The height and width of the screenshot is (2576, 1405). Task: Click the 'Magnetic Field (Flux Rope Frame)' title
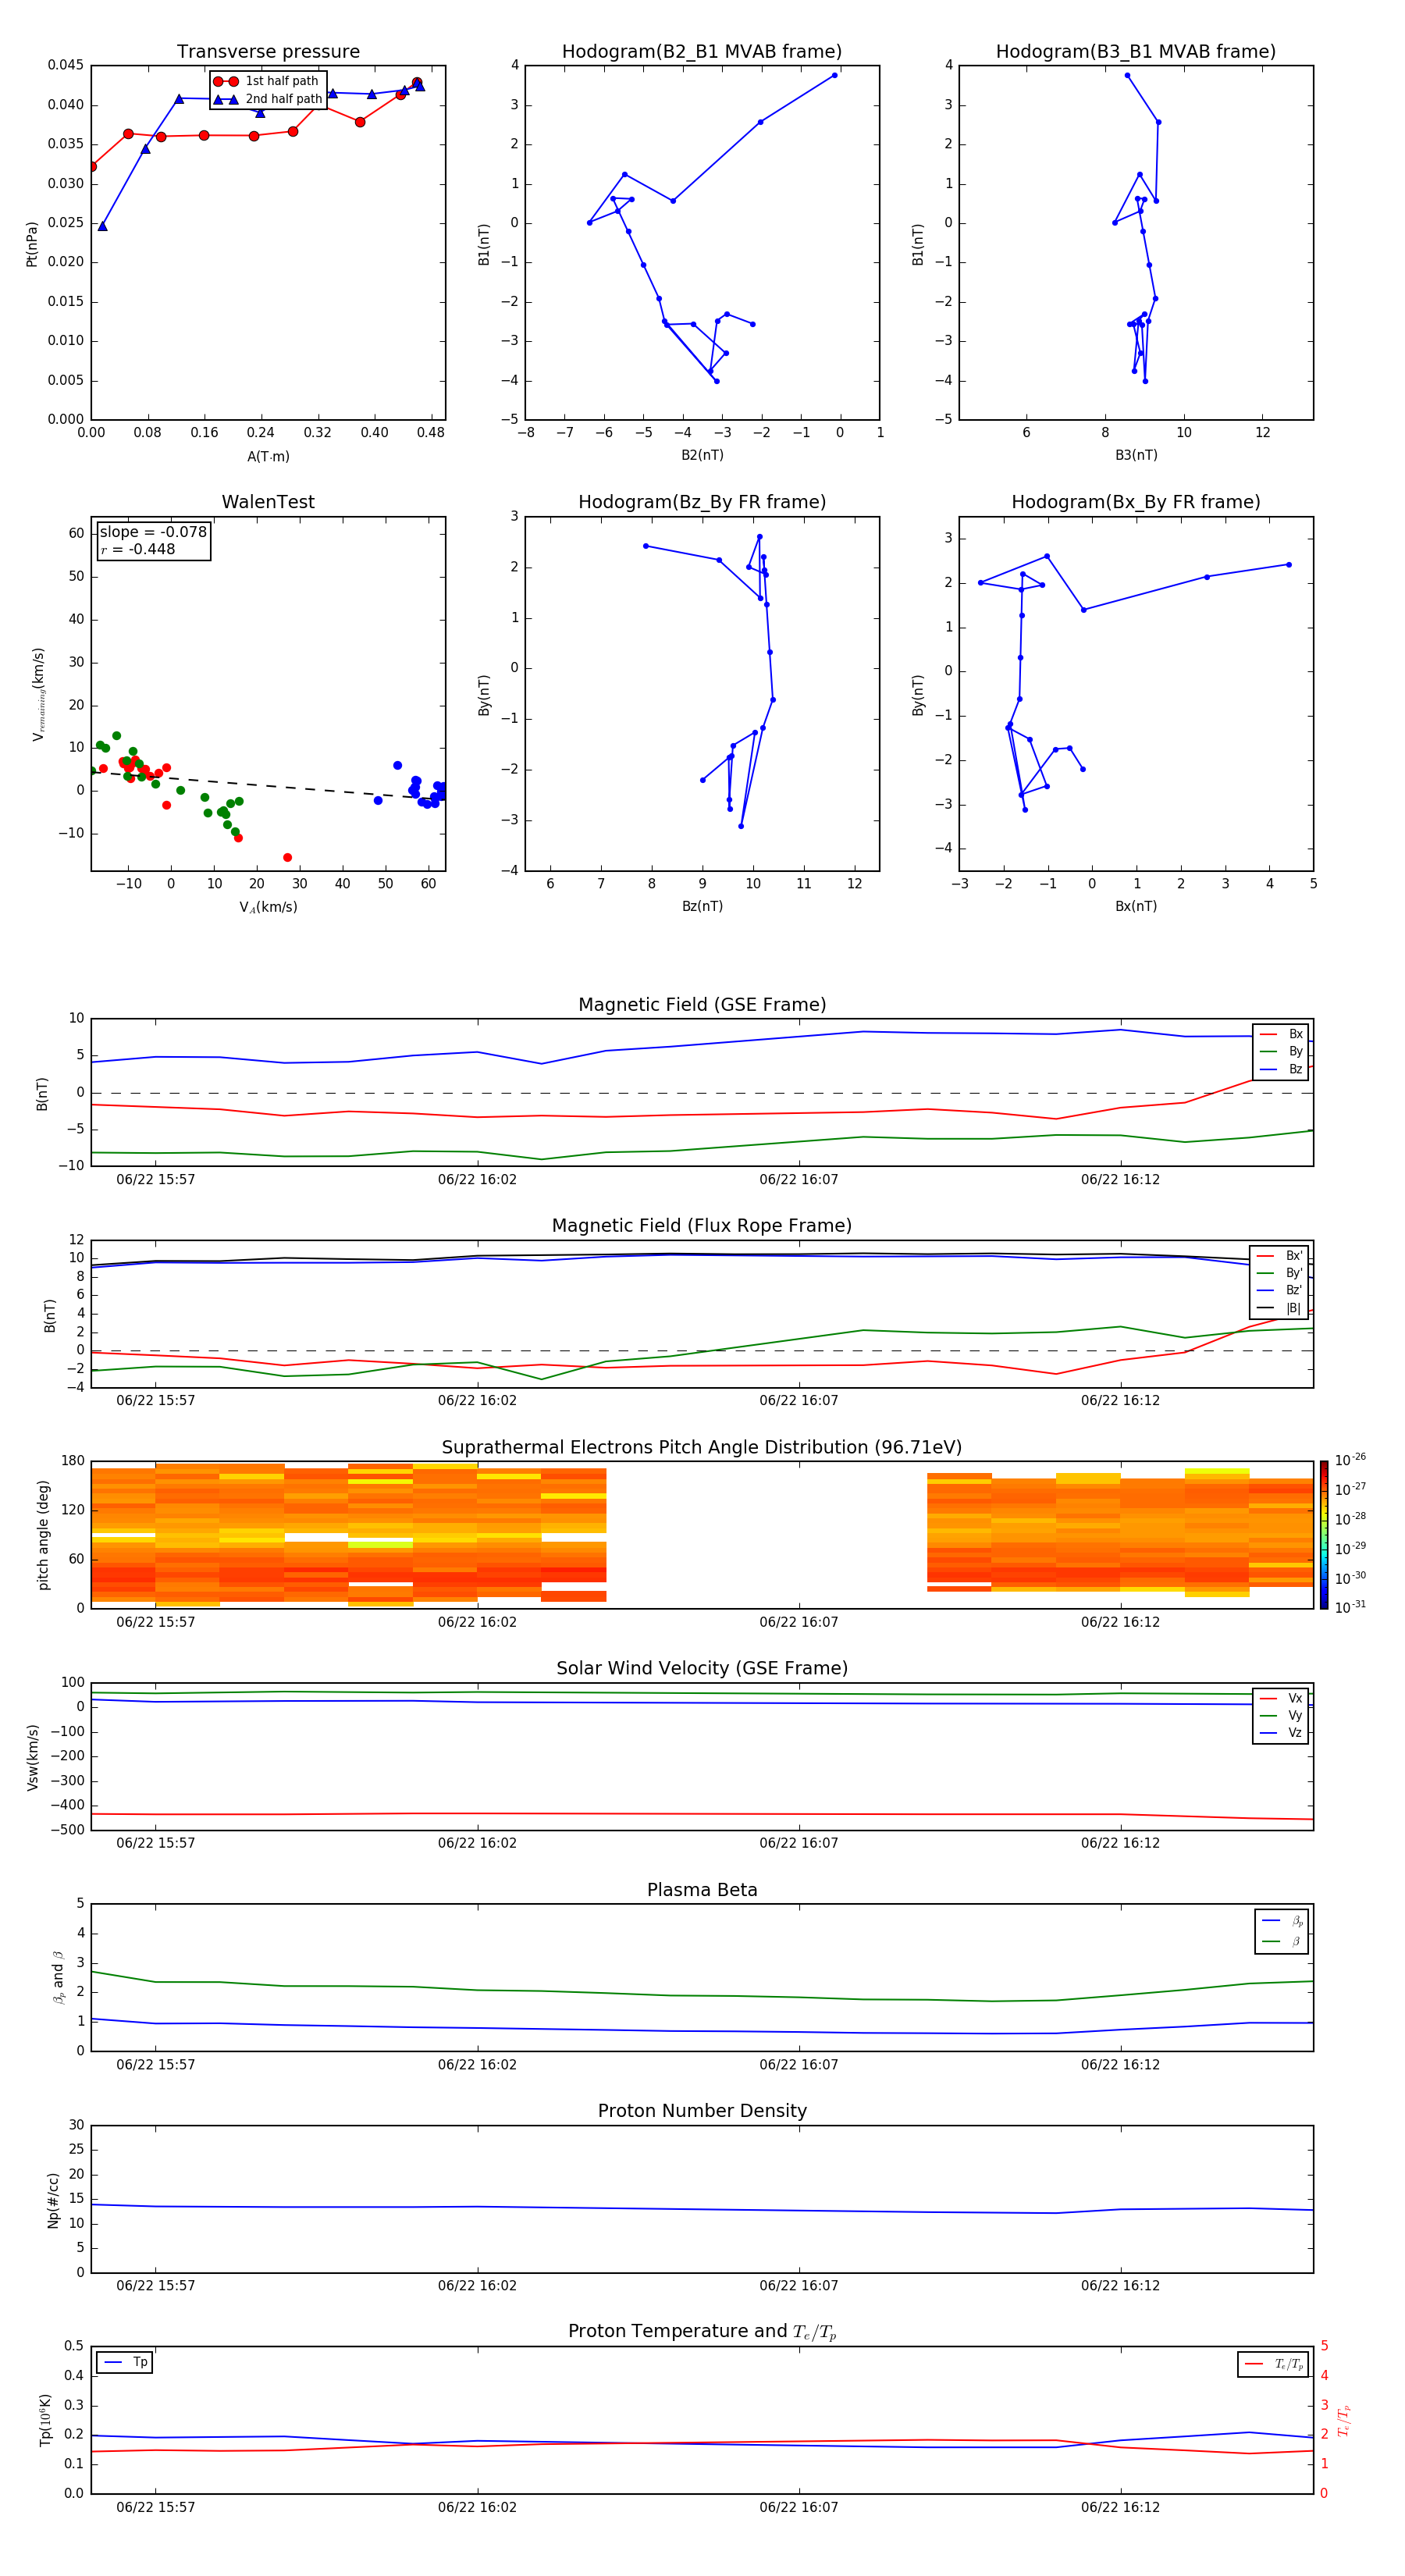pos(702,1226)
